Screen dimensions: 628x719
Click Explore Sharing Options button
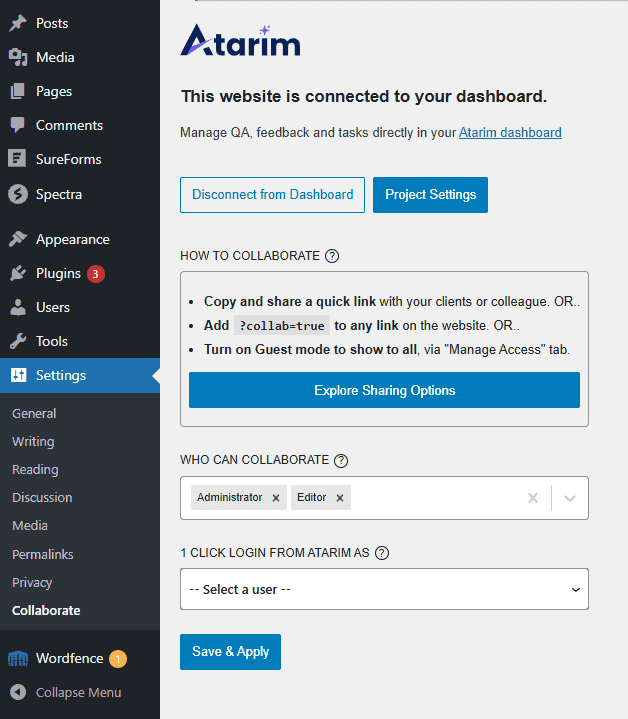pos(384,390)
